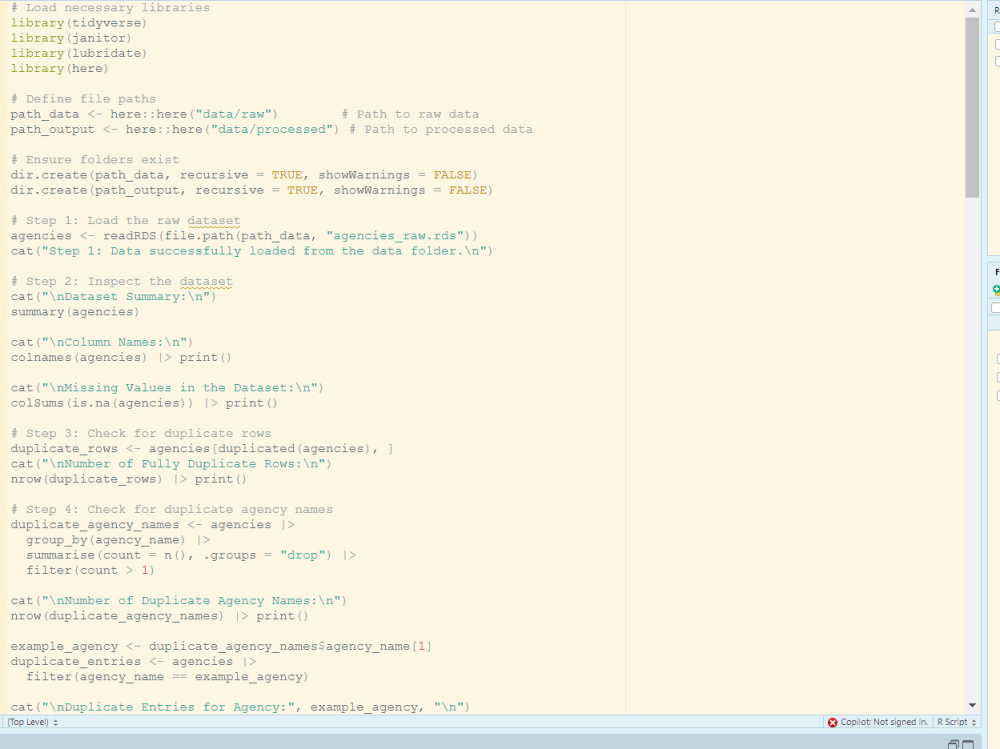This screenshot has height=749, width=1000.
Task: Click the 'Step 1: Data successfully loaded' cat line
Action: click(x=251, y=251)
